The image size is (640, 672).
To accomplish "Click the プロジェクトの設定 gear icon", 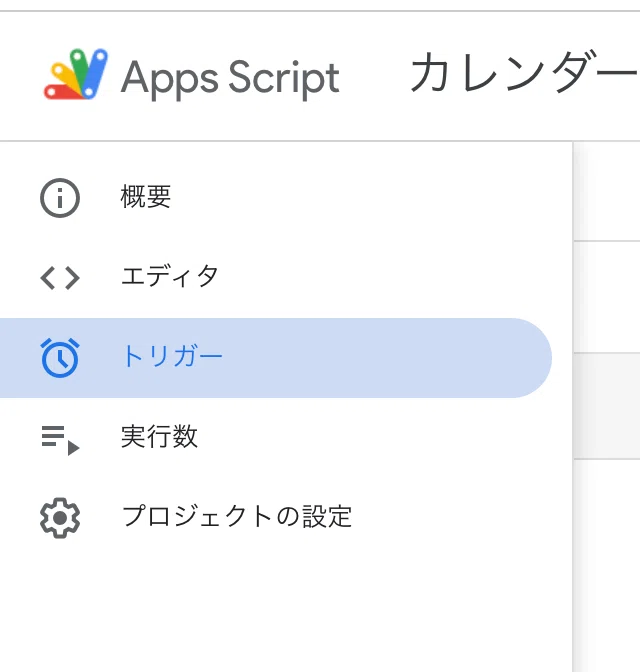I will pos(60,518).
